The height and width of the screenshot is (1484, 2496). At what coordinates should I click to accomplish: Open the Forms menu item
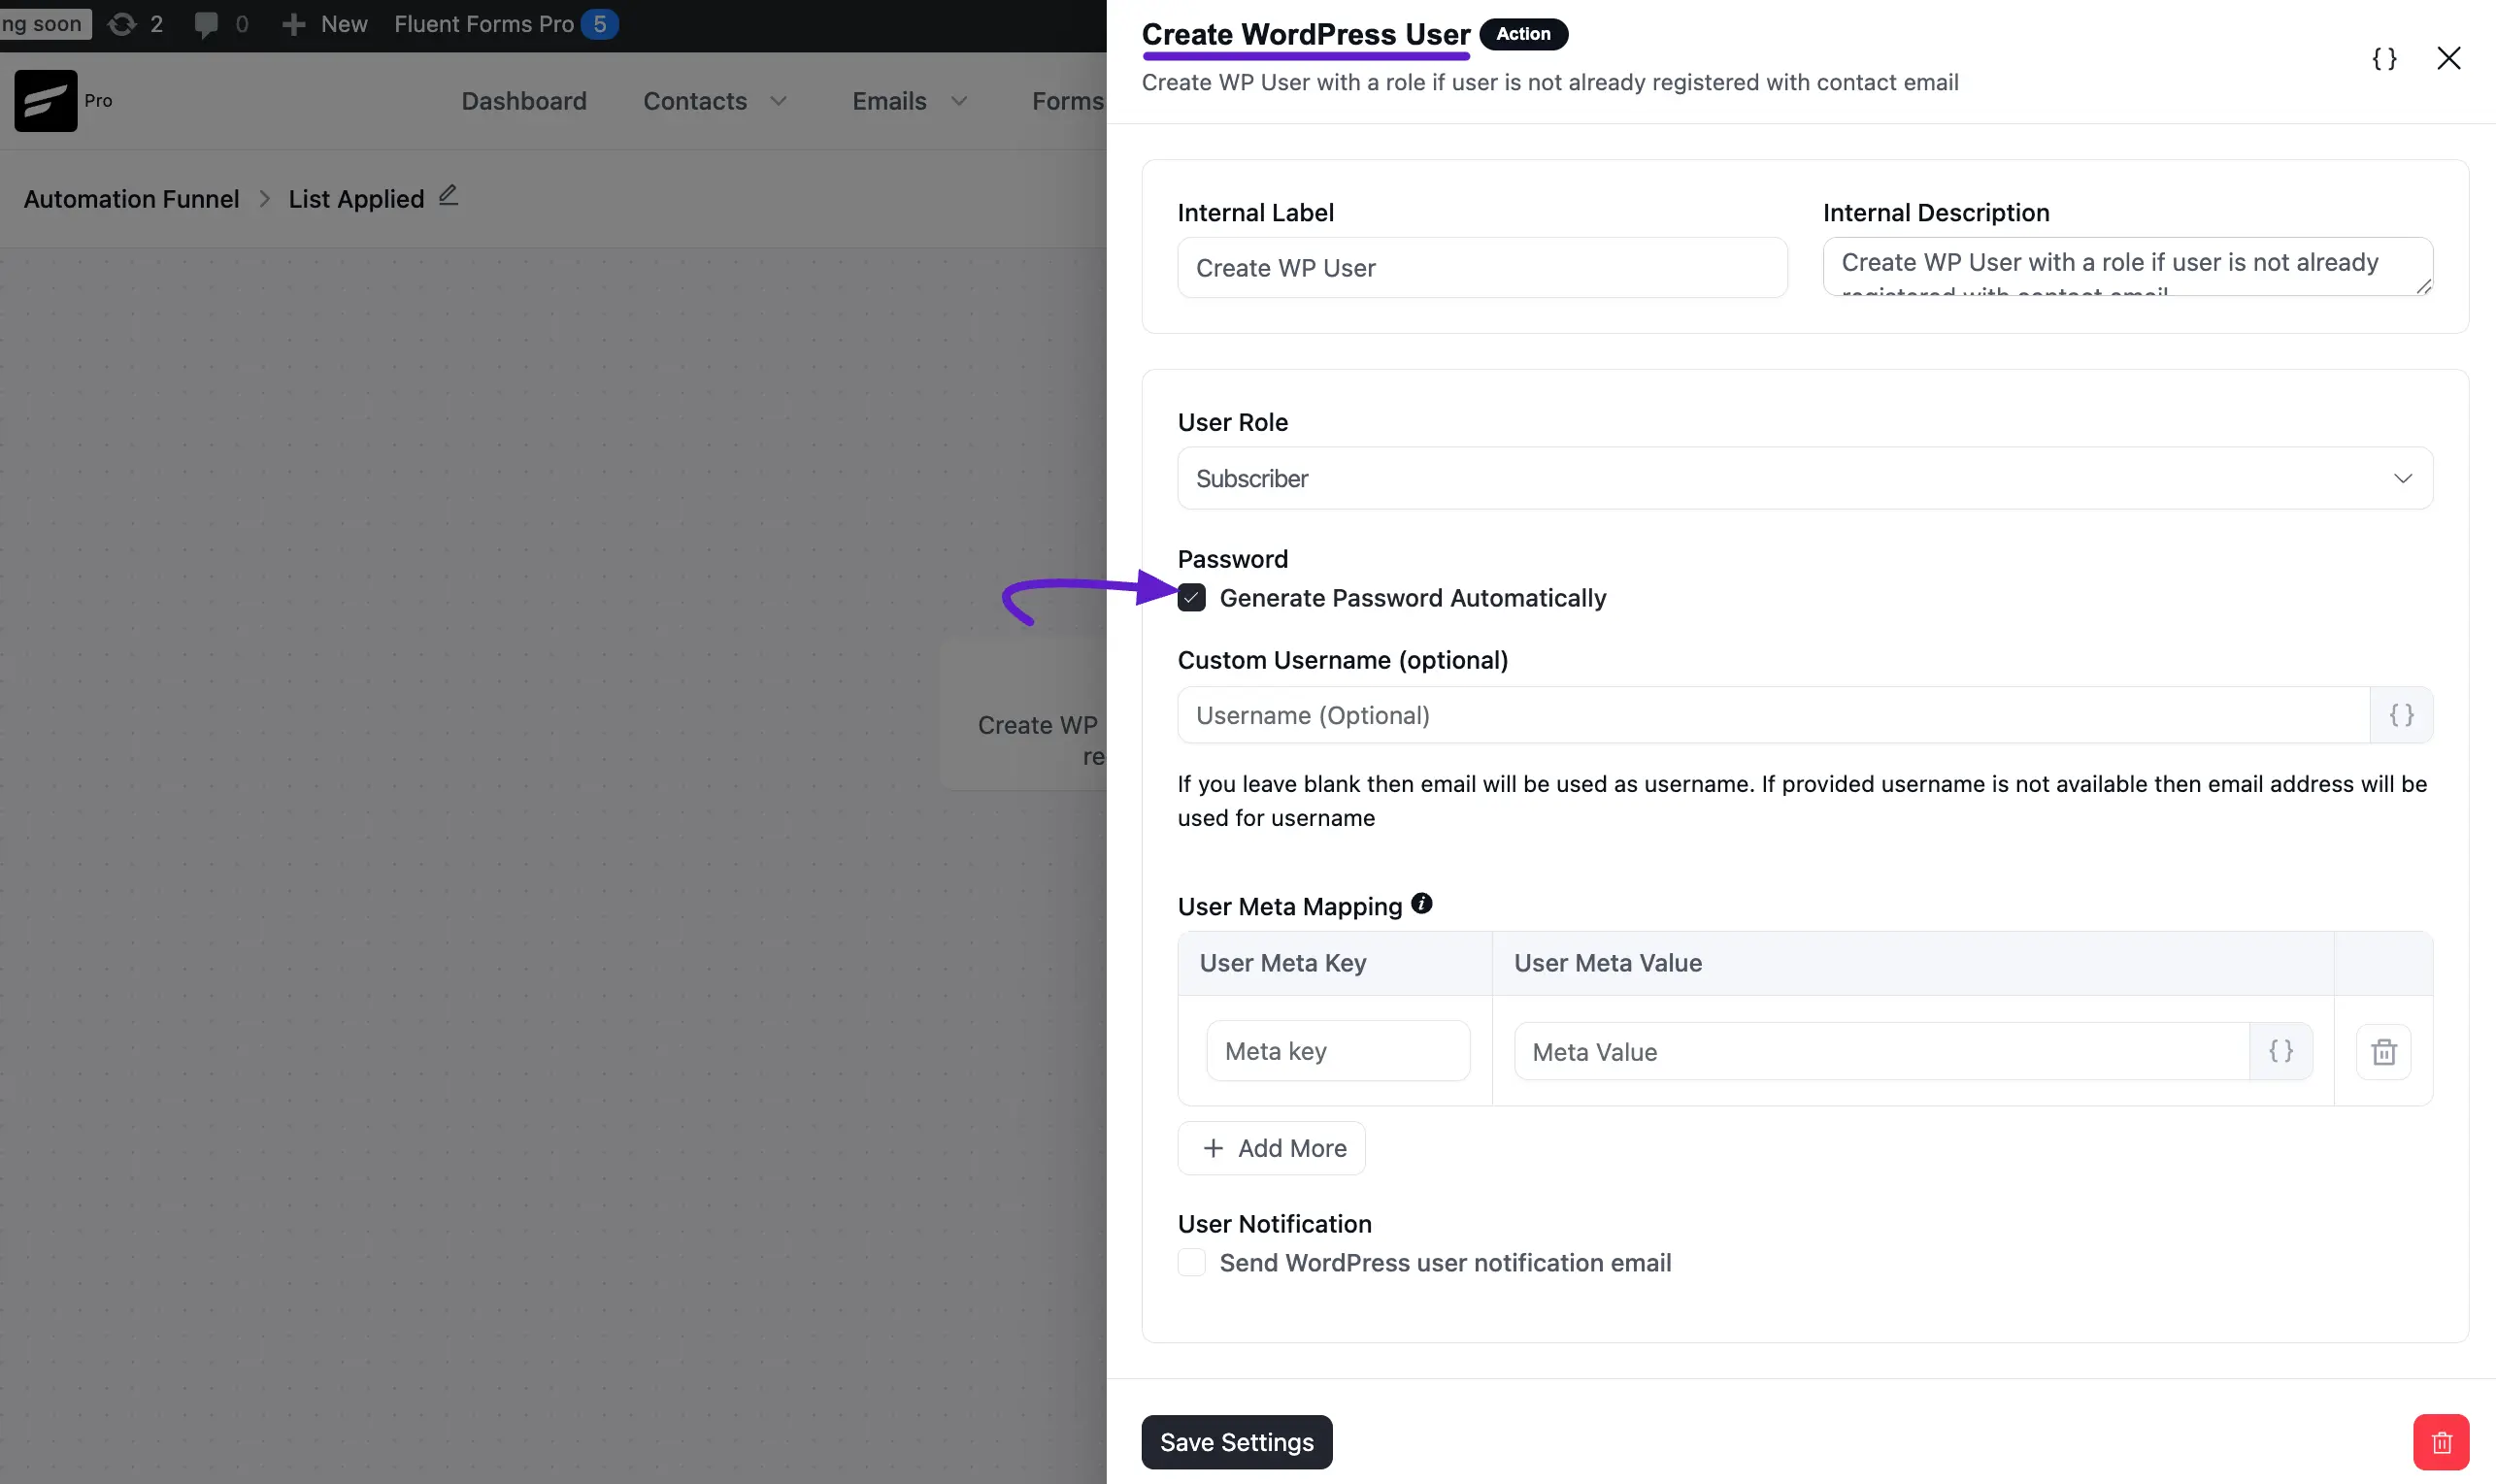[x=1068, y=101]
